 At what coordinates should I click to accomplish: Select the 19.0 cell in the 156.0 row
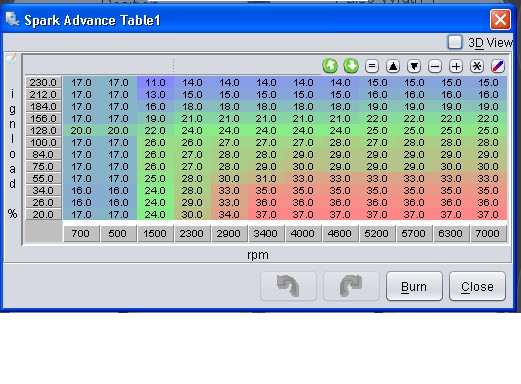pos(155,118)
